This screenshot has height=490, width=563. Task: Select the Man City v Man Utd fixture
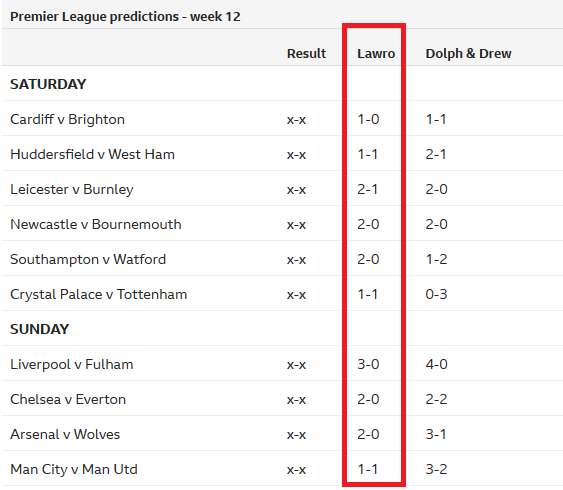click(x=74, y=469)
